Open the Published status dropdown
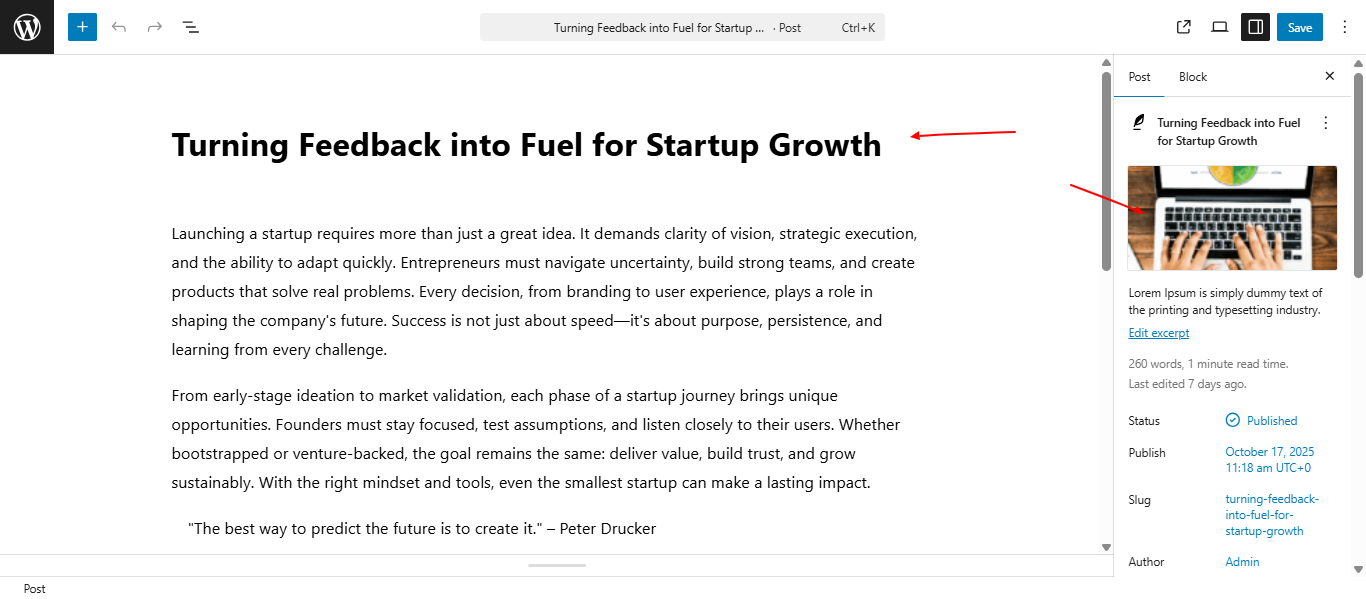 (1262, 421)
